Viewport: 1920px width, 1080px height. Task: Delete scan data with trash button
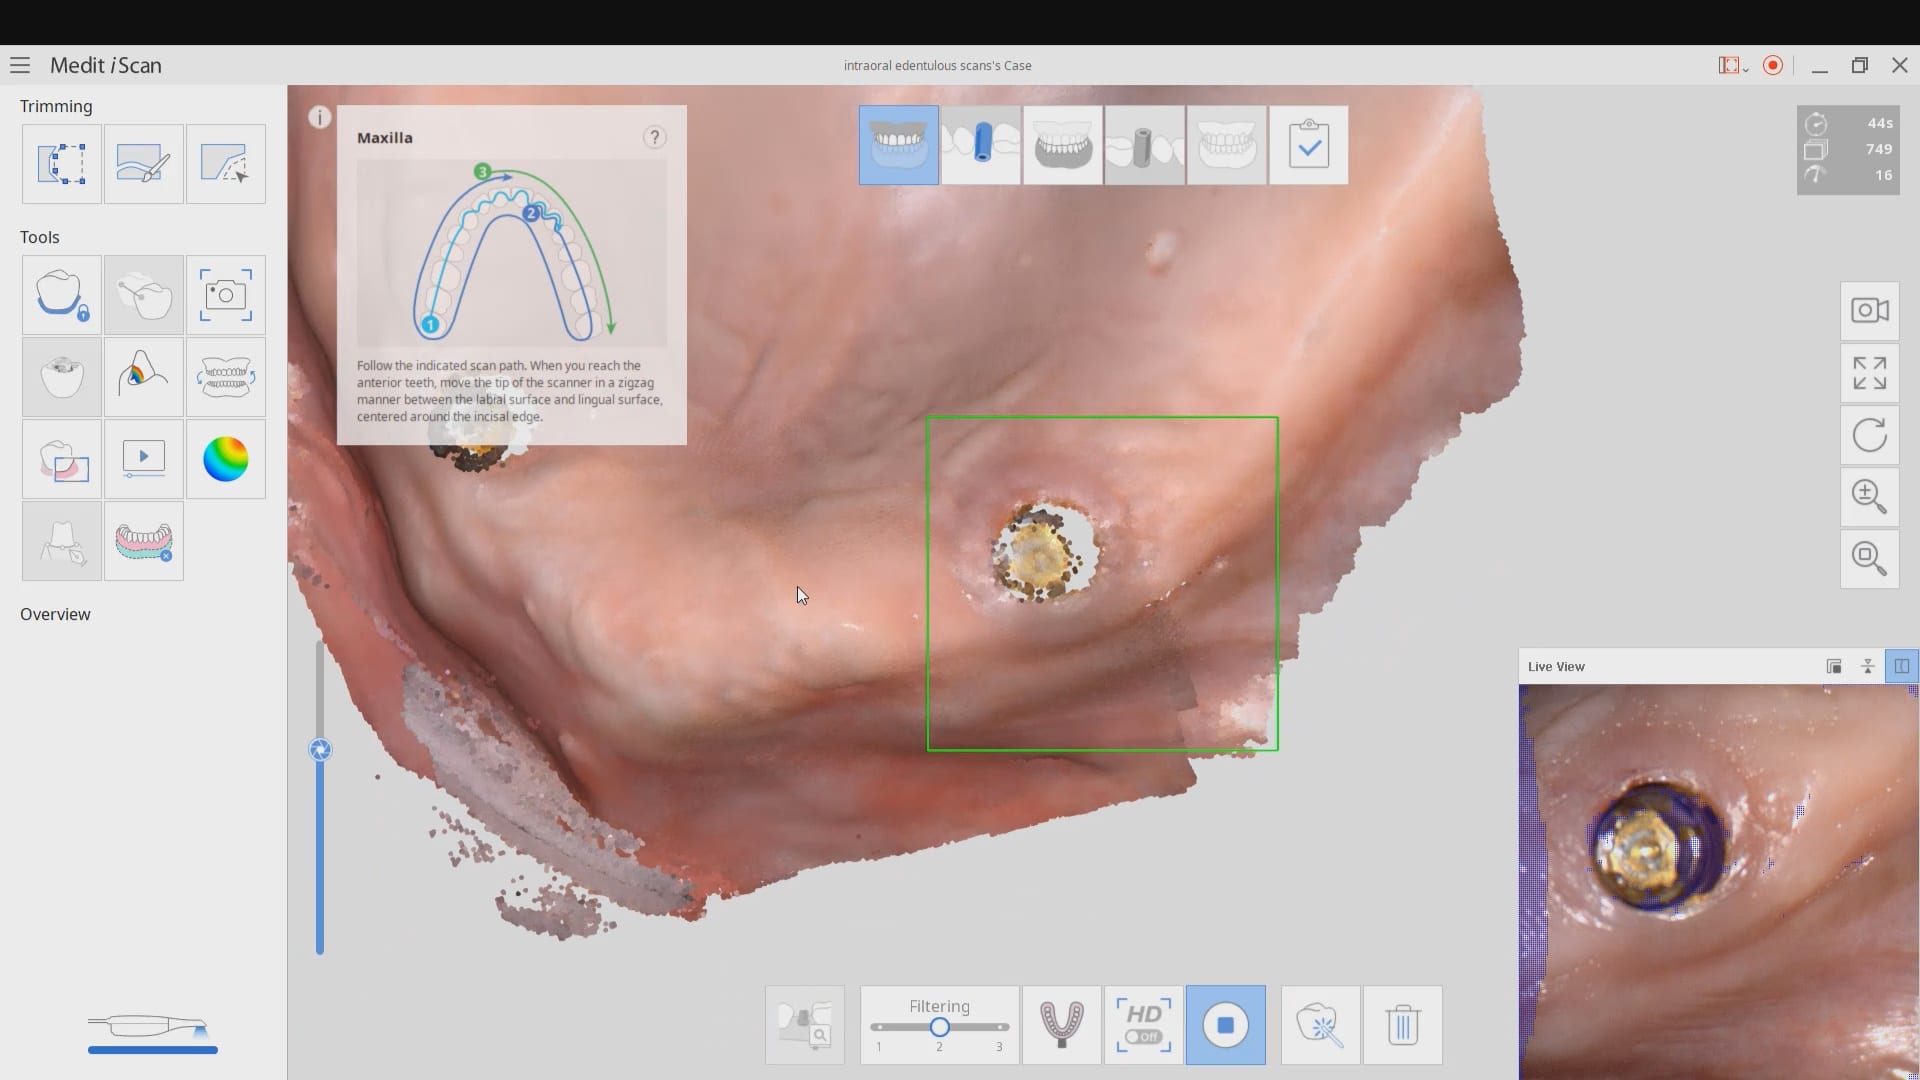(x=1403, y=1025)
